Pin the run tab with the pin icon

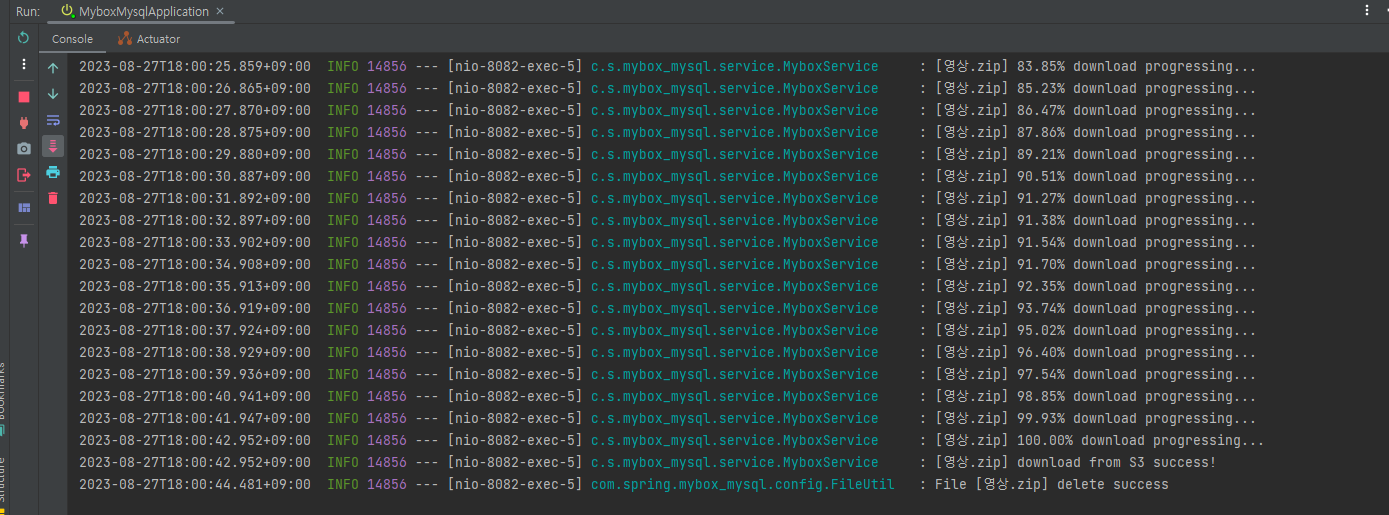[24, 240]
